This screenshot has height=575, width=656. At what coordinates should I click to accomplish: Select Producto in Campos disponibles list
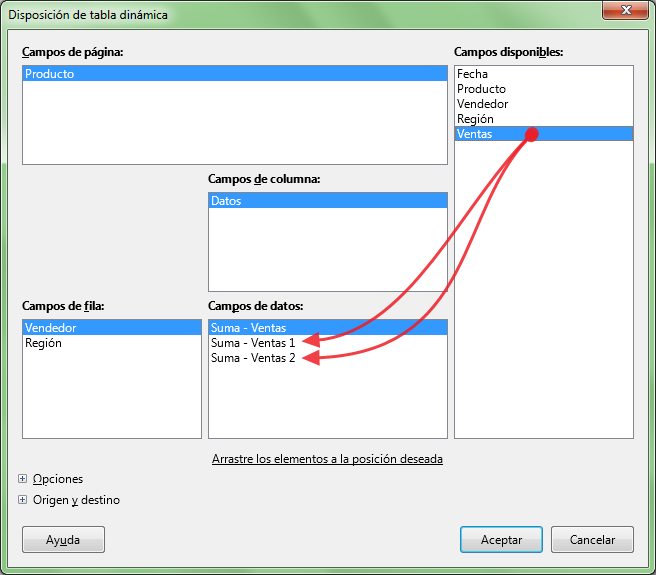[x=481, y=89]
